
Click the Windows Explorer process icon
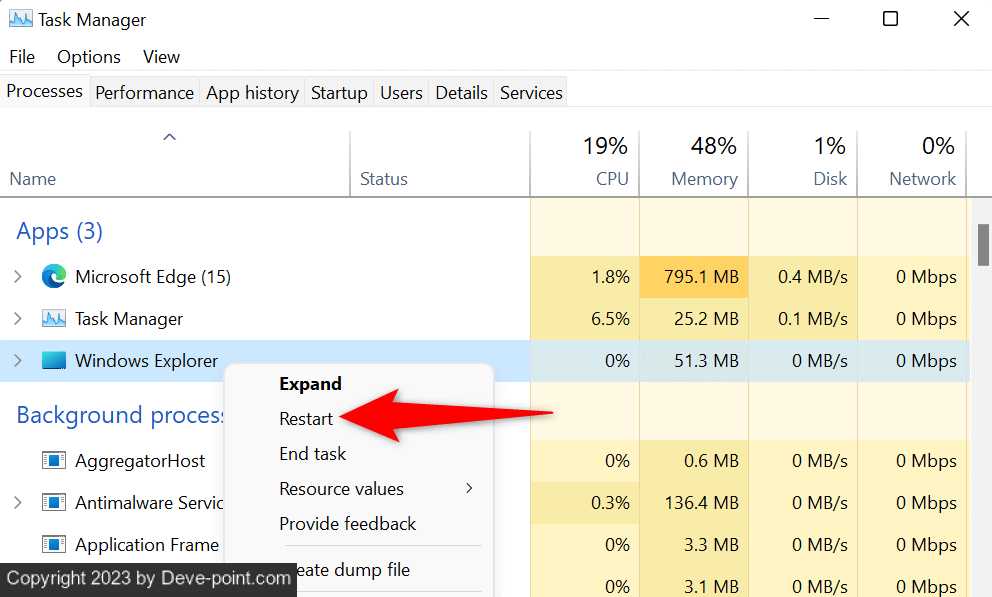click(x=53, y=361)
